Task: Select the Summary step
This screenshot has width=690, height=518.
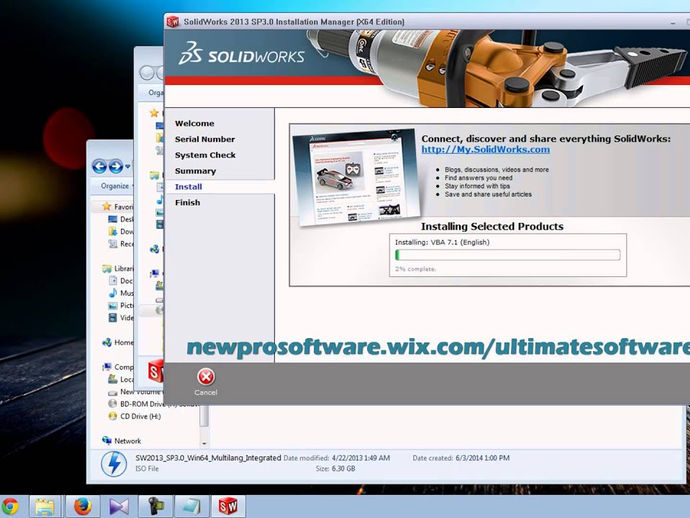Action: 195,171
